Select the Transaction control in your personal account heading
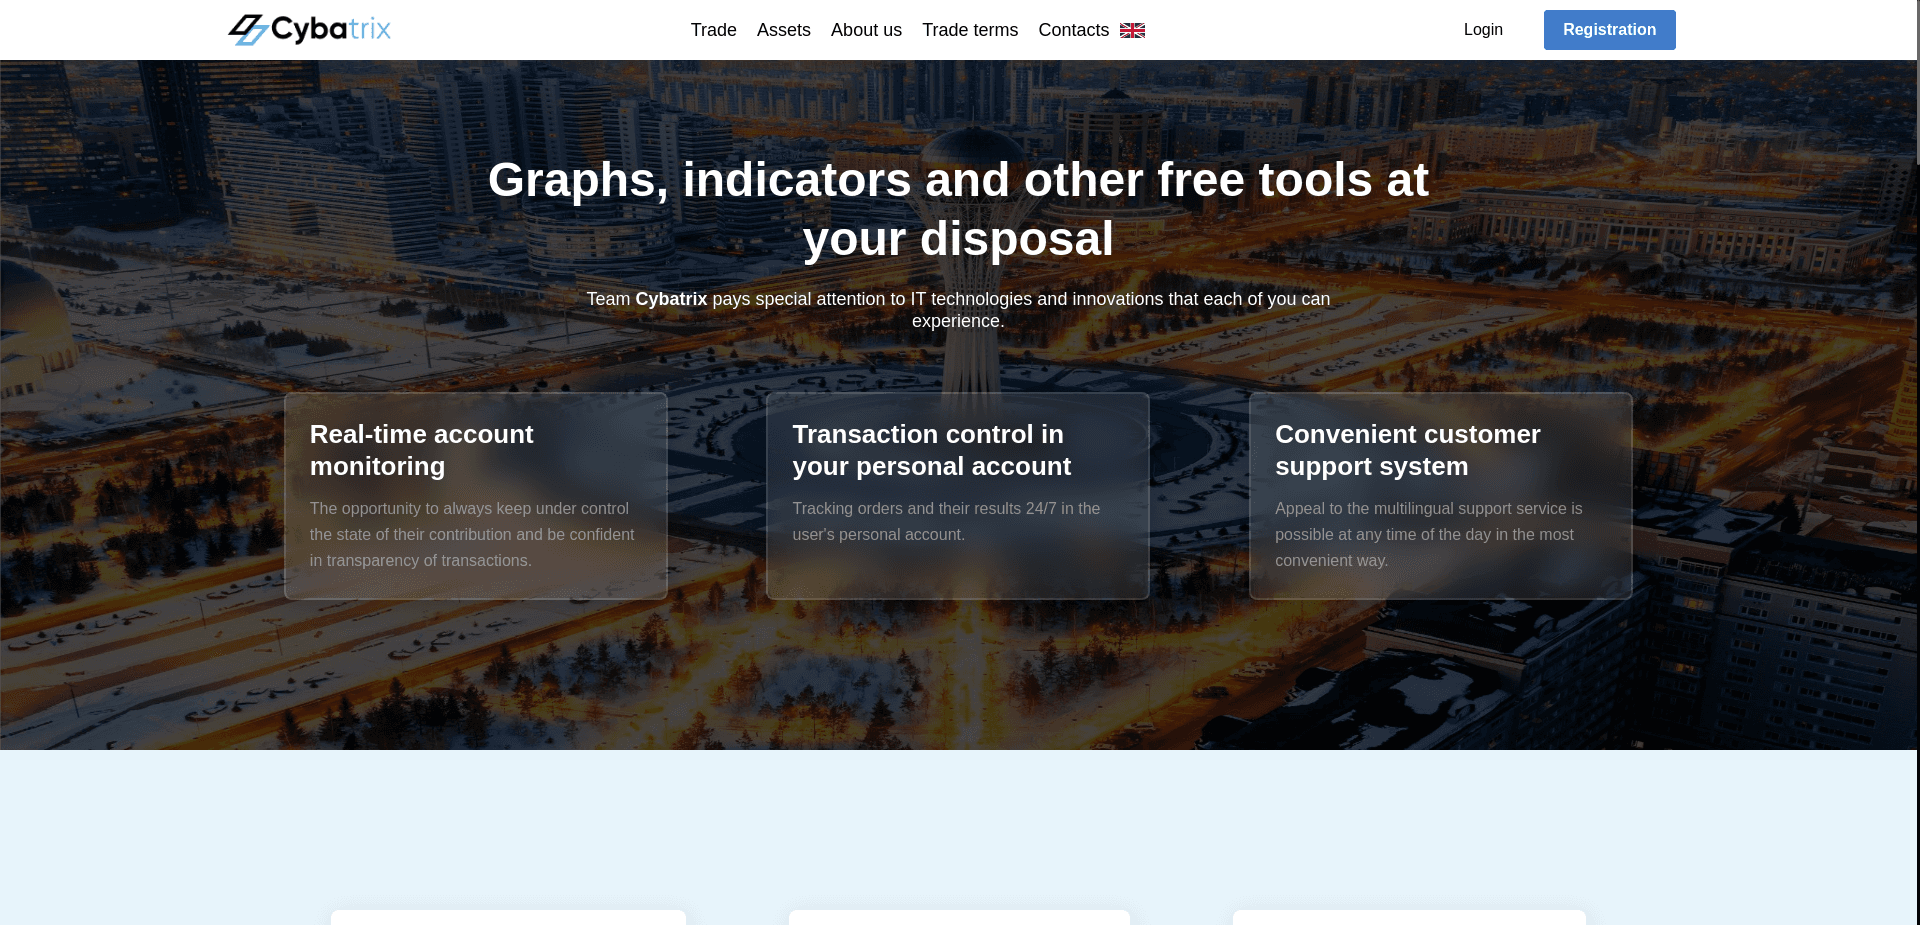 point(931,450)
